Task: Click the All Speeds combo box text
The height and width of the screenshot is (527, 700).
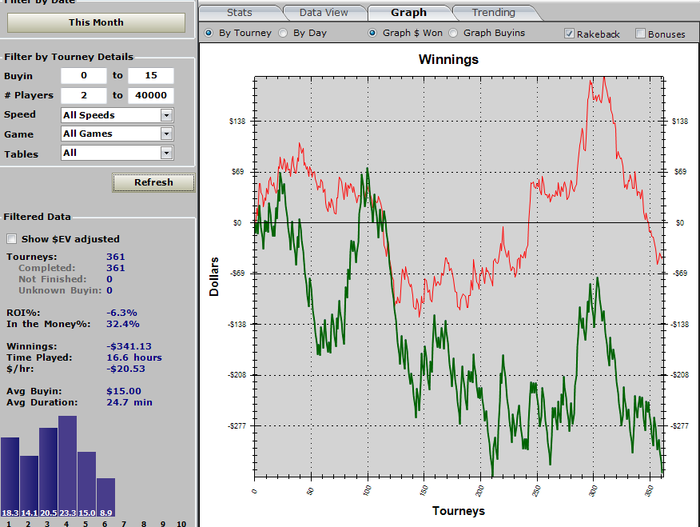Action: pyautogui.click(x=89, y=115)
